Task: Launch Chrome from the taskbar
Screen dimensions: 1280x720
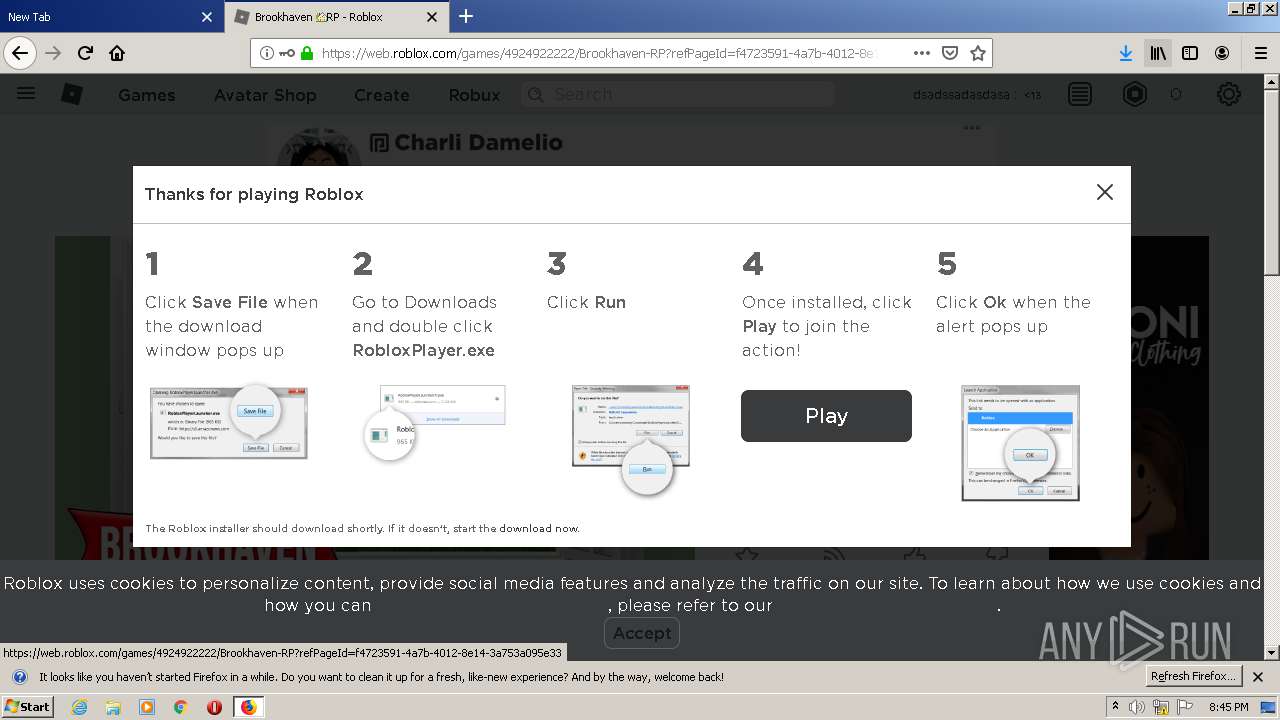Action: [181, 707]
